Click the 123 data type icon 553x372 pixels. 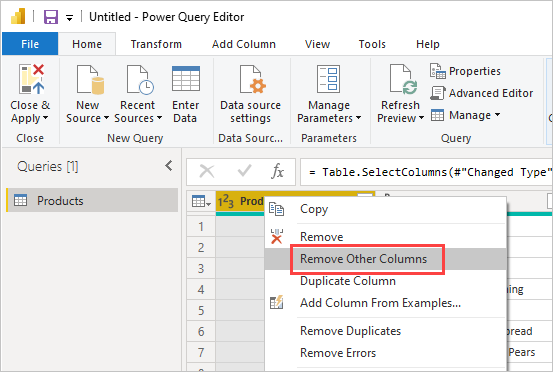(x=226, y=201)
